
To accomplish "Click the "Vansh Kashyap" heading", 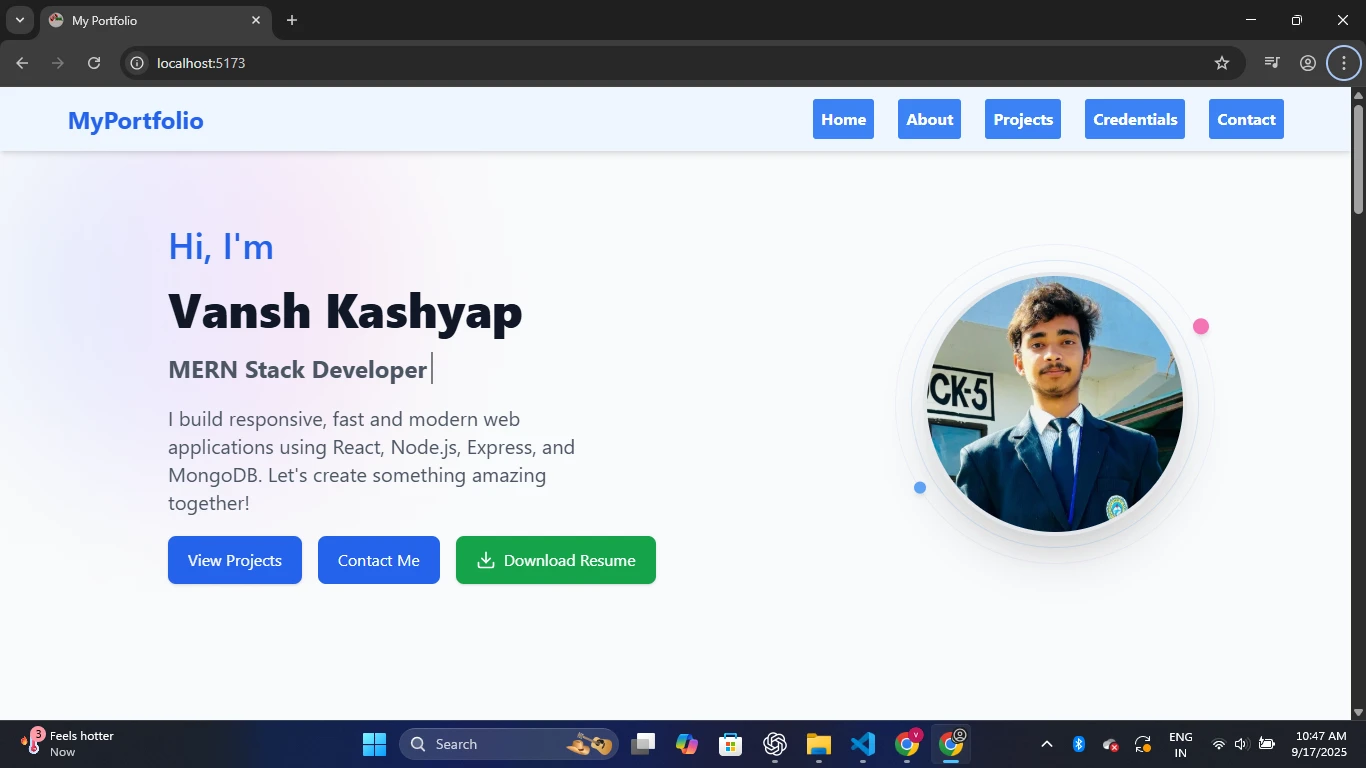I will (x=345, y=311).
